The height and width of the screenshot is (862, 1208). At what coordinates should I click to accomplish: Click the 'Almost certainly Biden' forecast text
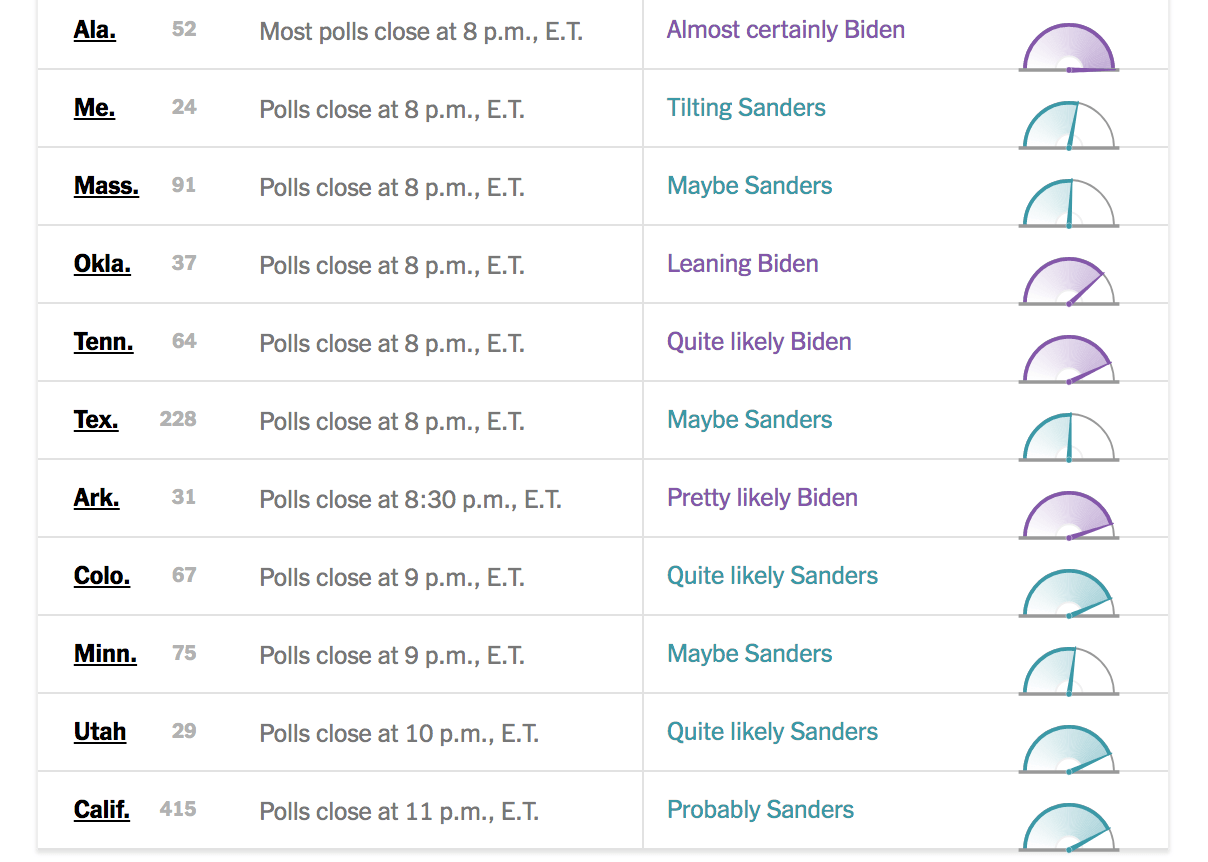point(785,30)
